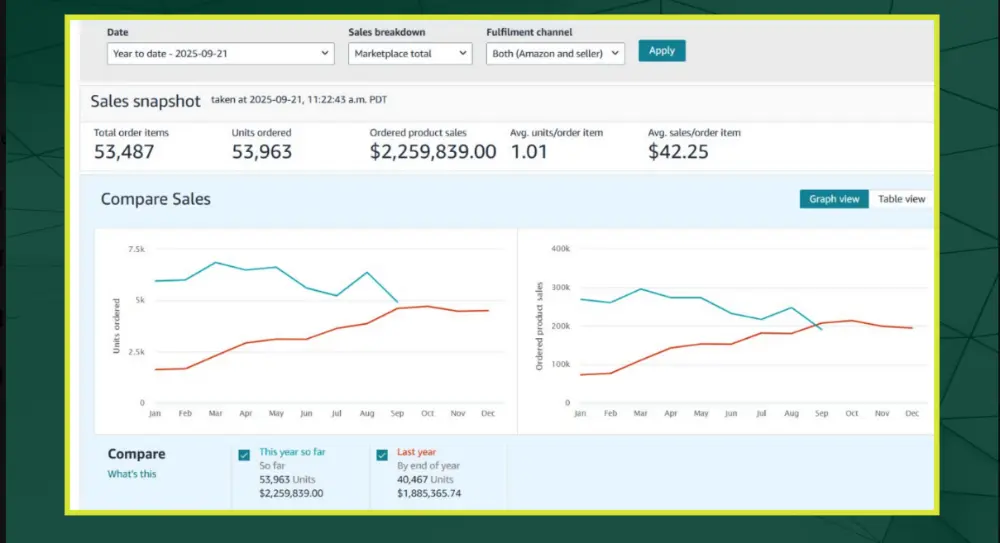Open the Sales breakdown dropdown
Screen dimensions: 1000x543
pos(410,54)
